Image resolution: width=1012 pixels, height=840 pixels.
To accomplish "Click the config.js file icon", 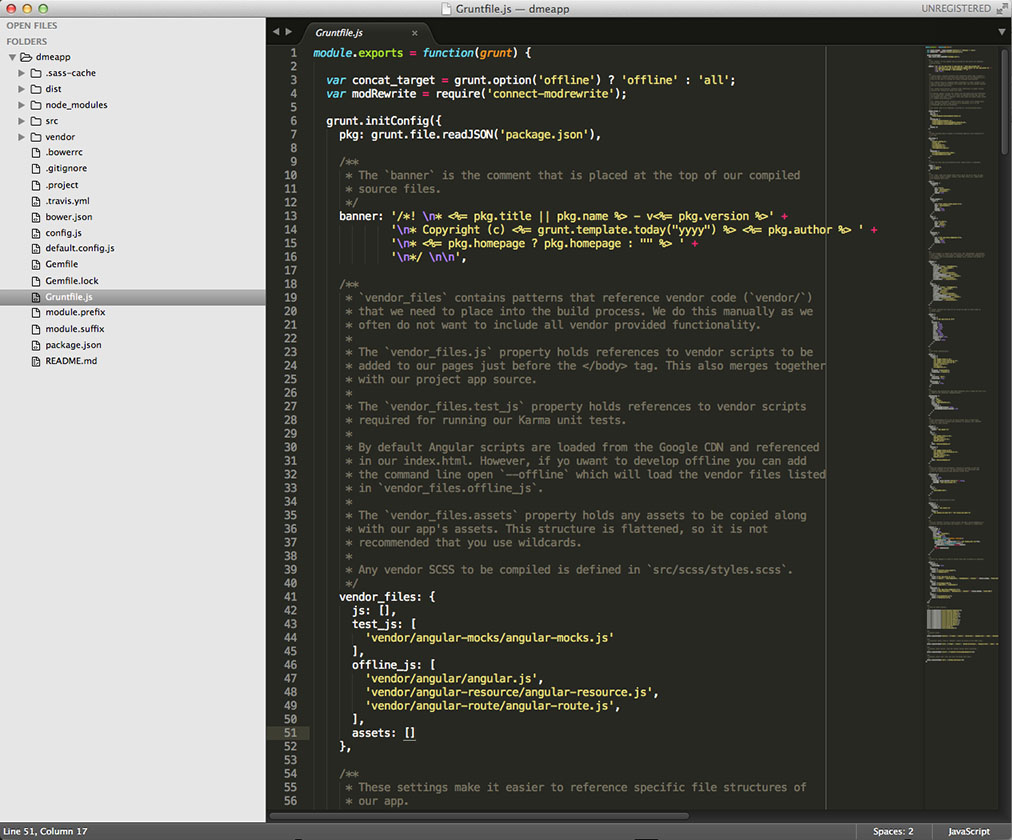I will (36, 233).
